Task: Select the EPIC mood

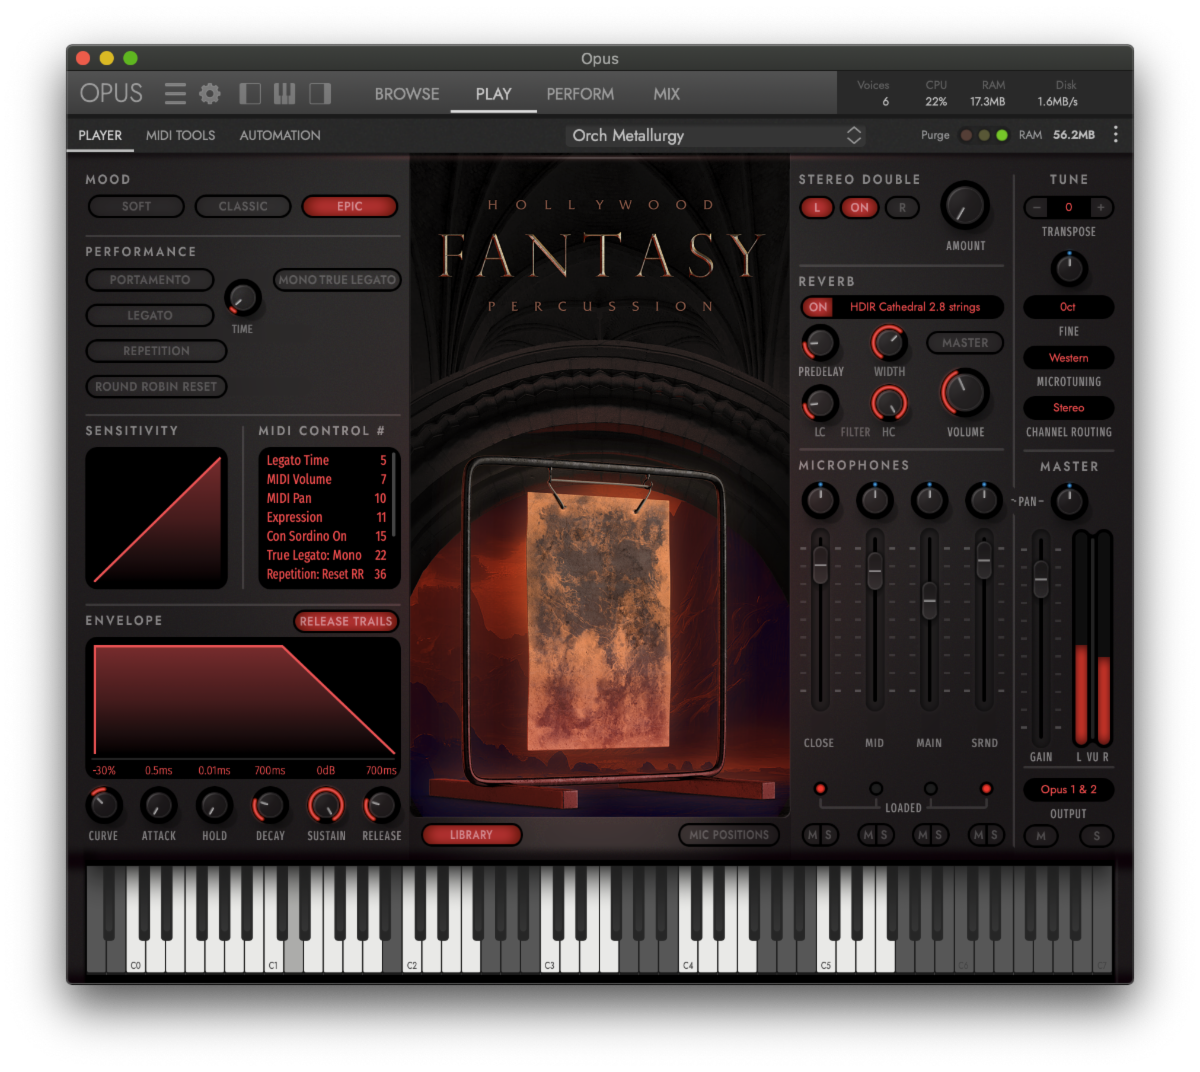Action: click(x=350, y=206)
